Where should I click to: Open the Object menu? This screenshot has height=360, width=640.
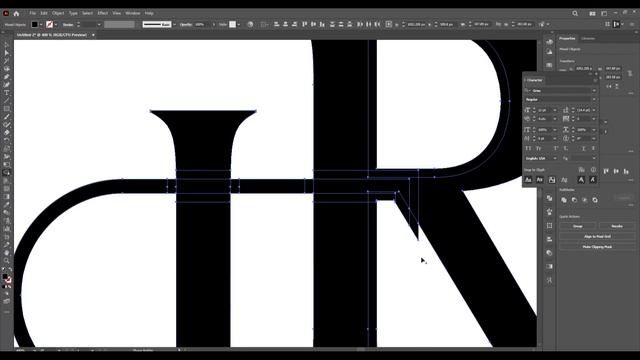(58, 13)
